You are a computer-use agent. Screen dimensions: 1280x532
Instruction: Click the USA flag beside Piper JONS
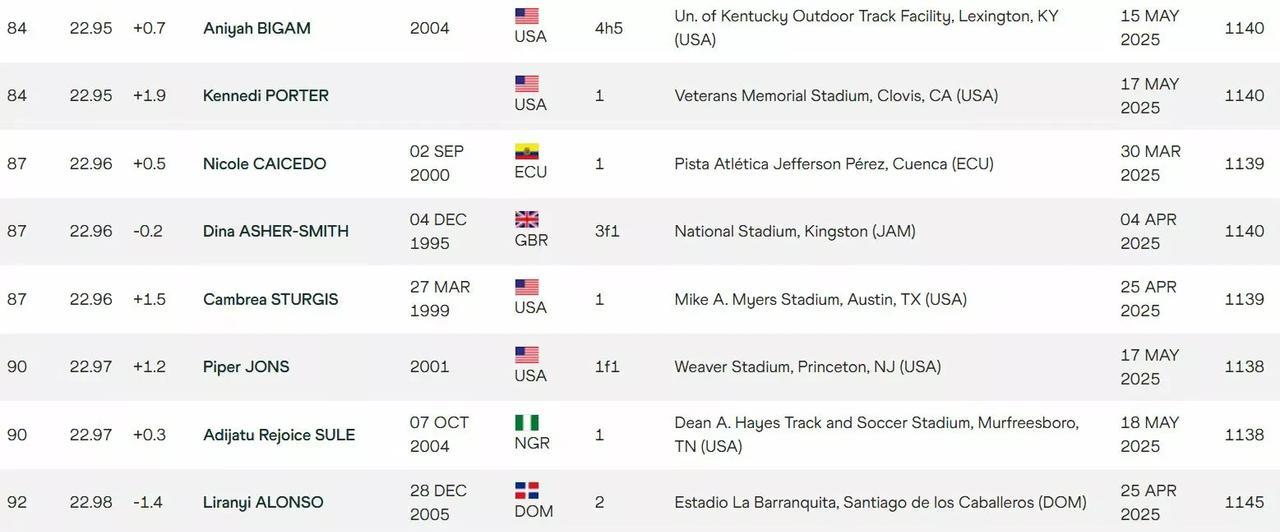click(527, 355)
